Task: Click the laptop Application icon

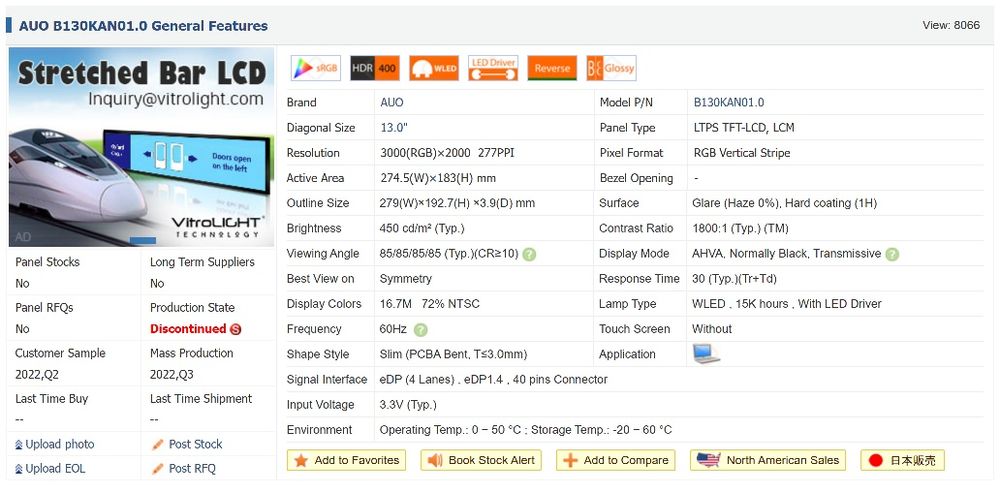Action: (707, 354)
